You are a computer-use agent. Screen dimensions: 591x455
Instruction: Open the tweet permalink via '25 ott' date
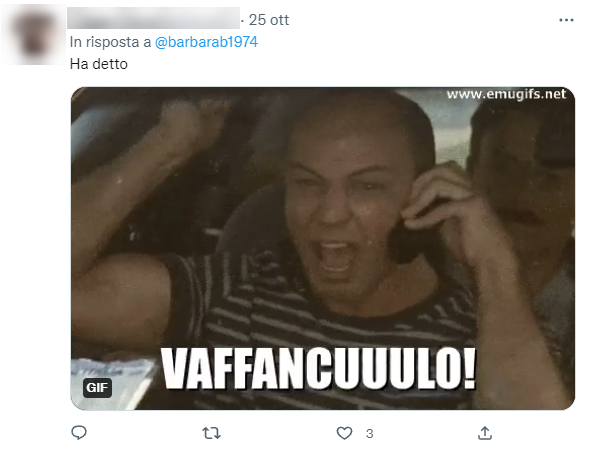[269, 20]
